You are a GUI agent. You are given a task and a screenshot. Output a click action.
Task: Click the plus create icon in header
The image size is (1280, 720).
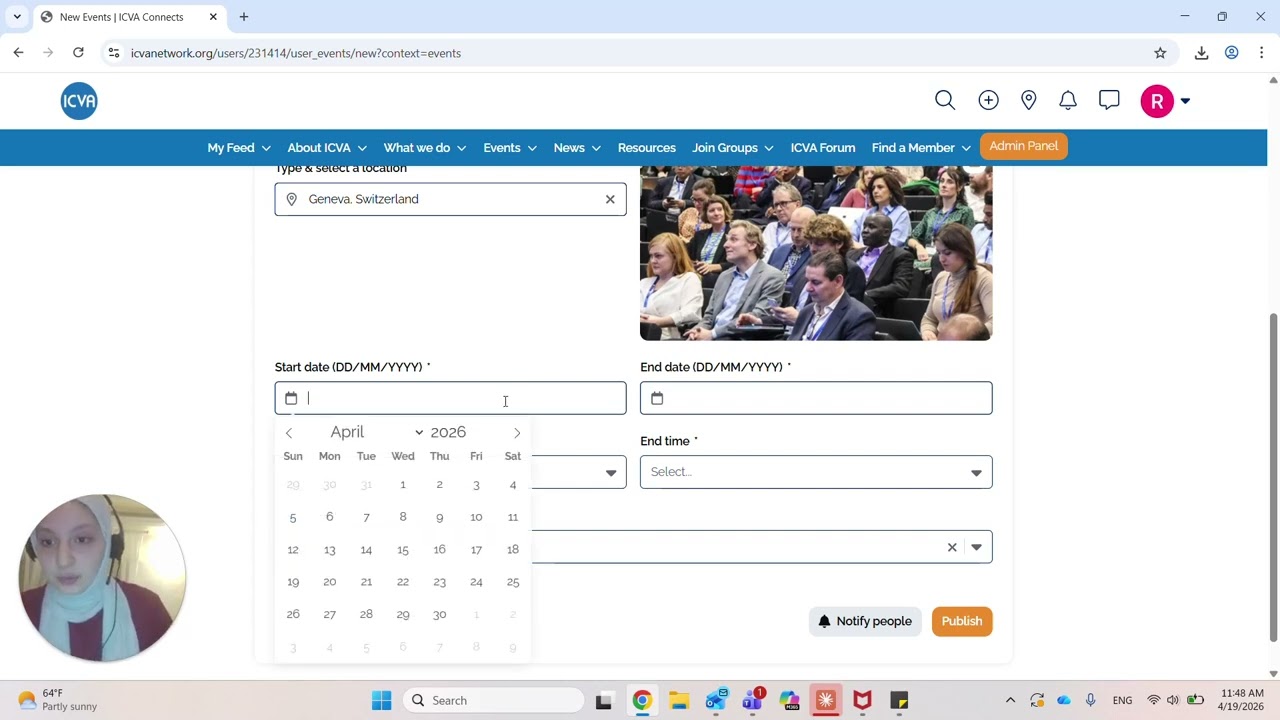[x=988, y=100]
